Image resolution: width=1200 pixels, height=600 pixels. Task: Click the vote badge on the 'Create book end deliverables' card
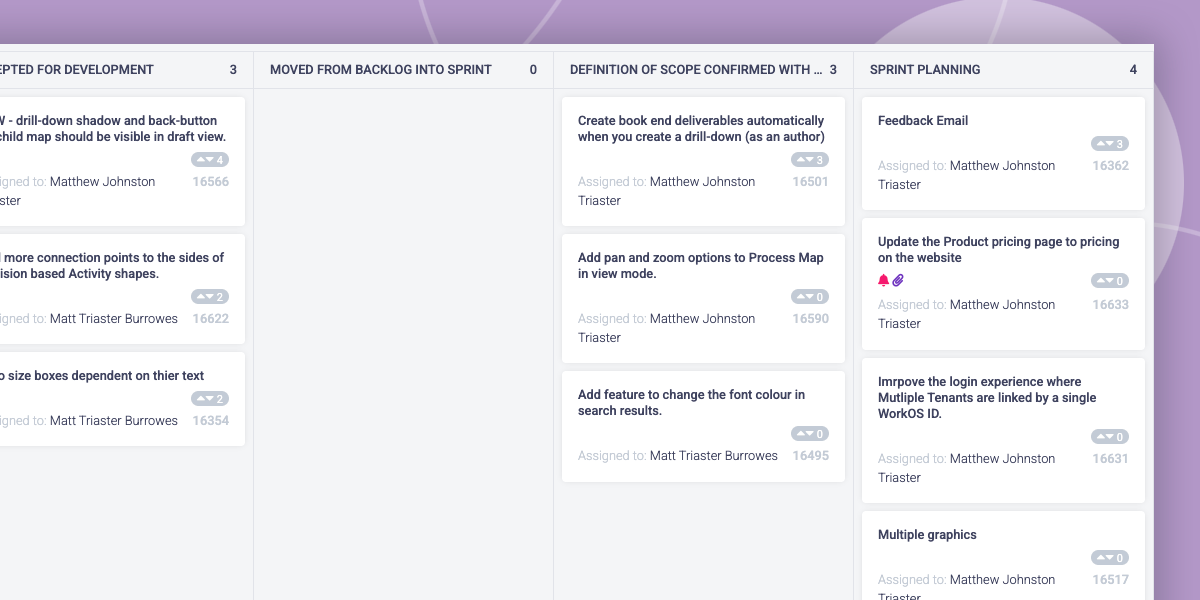click(810, 160)
